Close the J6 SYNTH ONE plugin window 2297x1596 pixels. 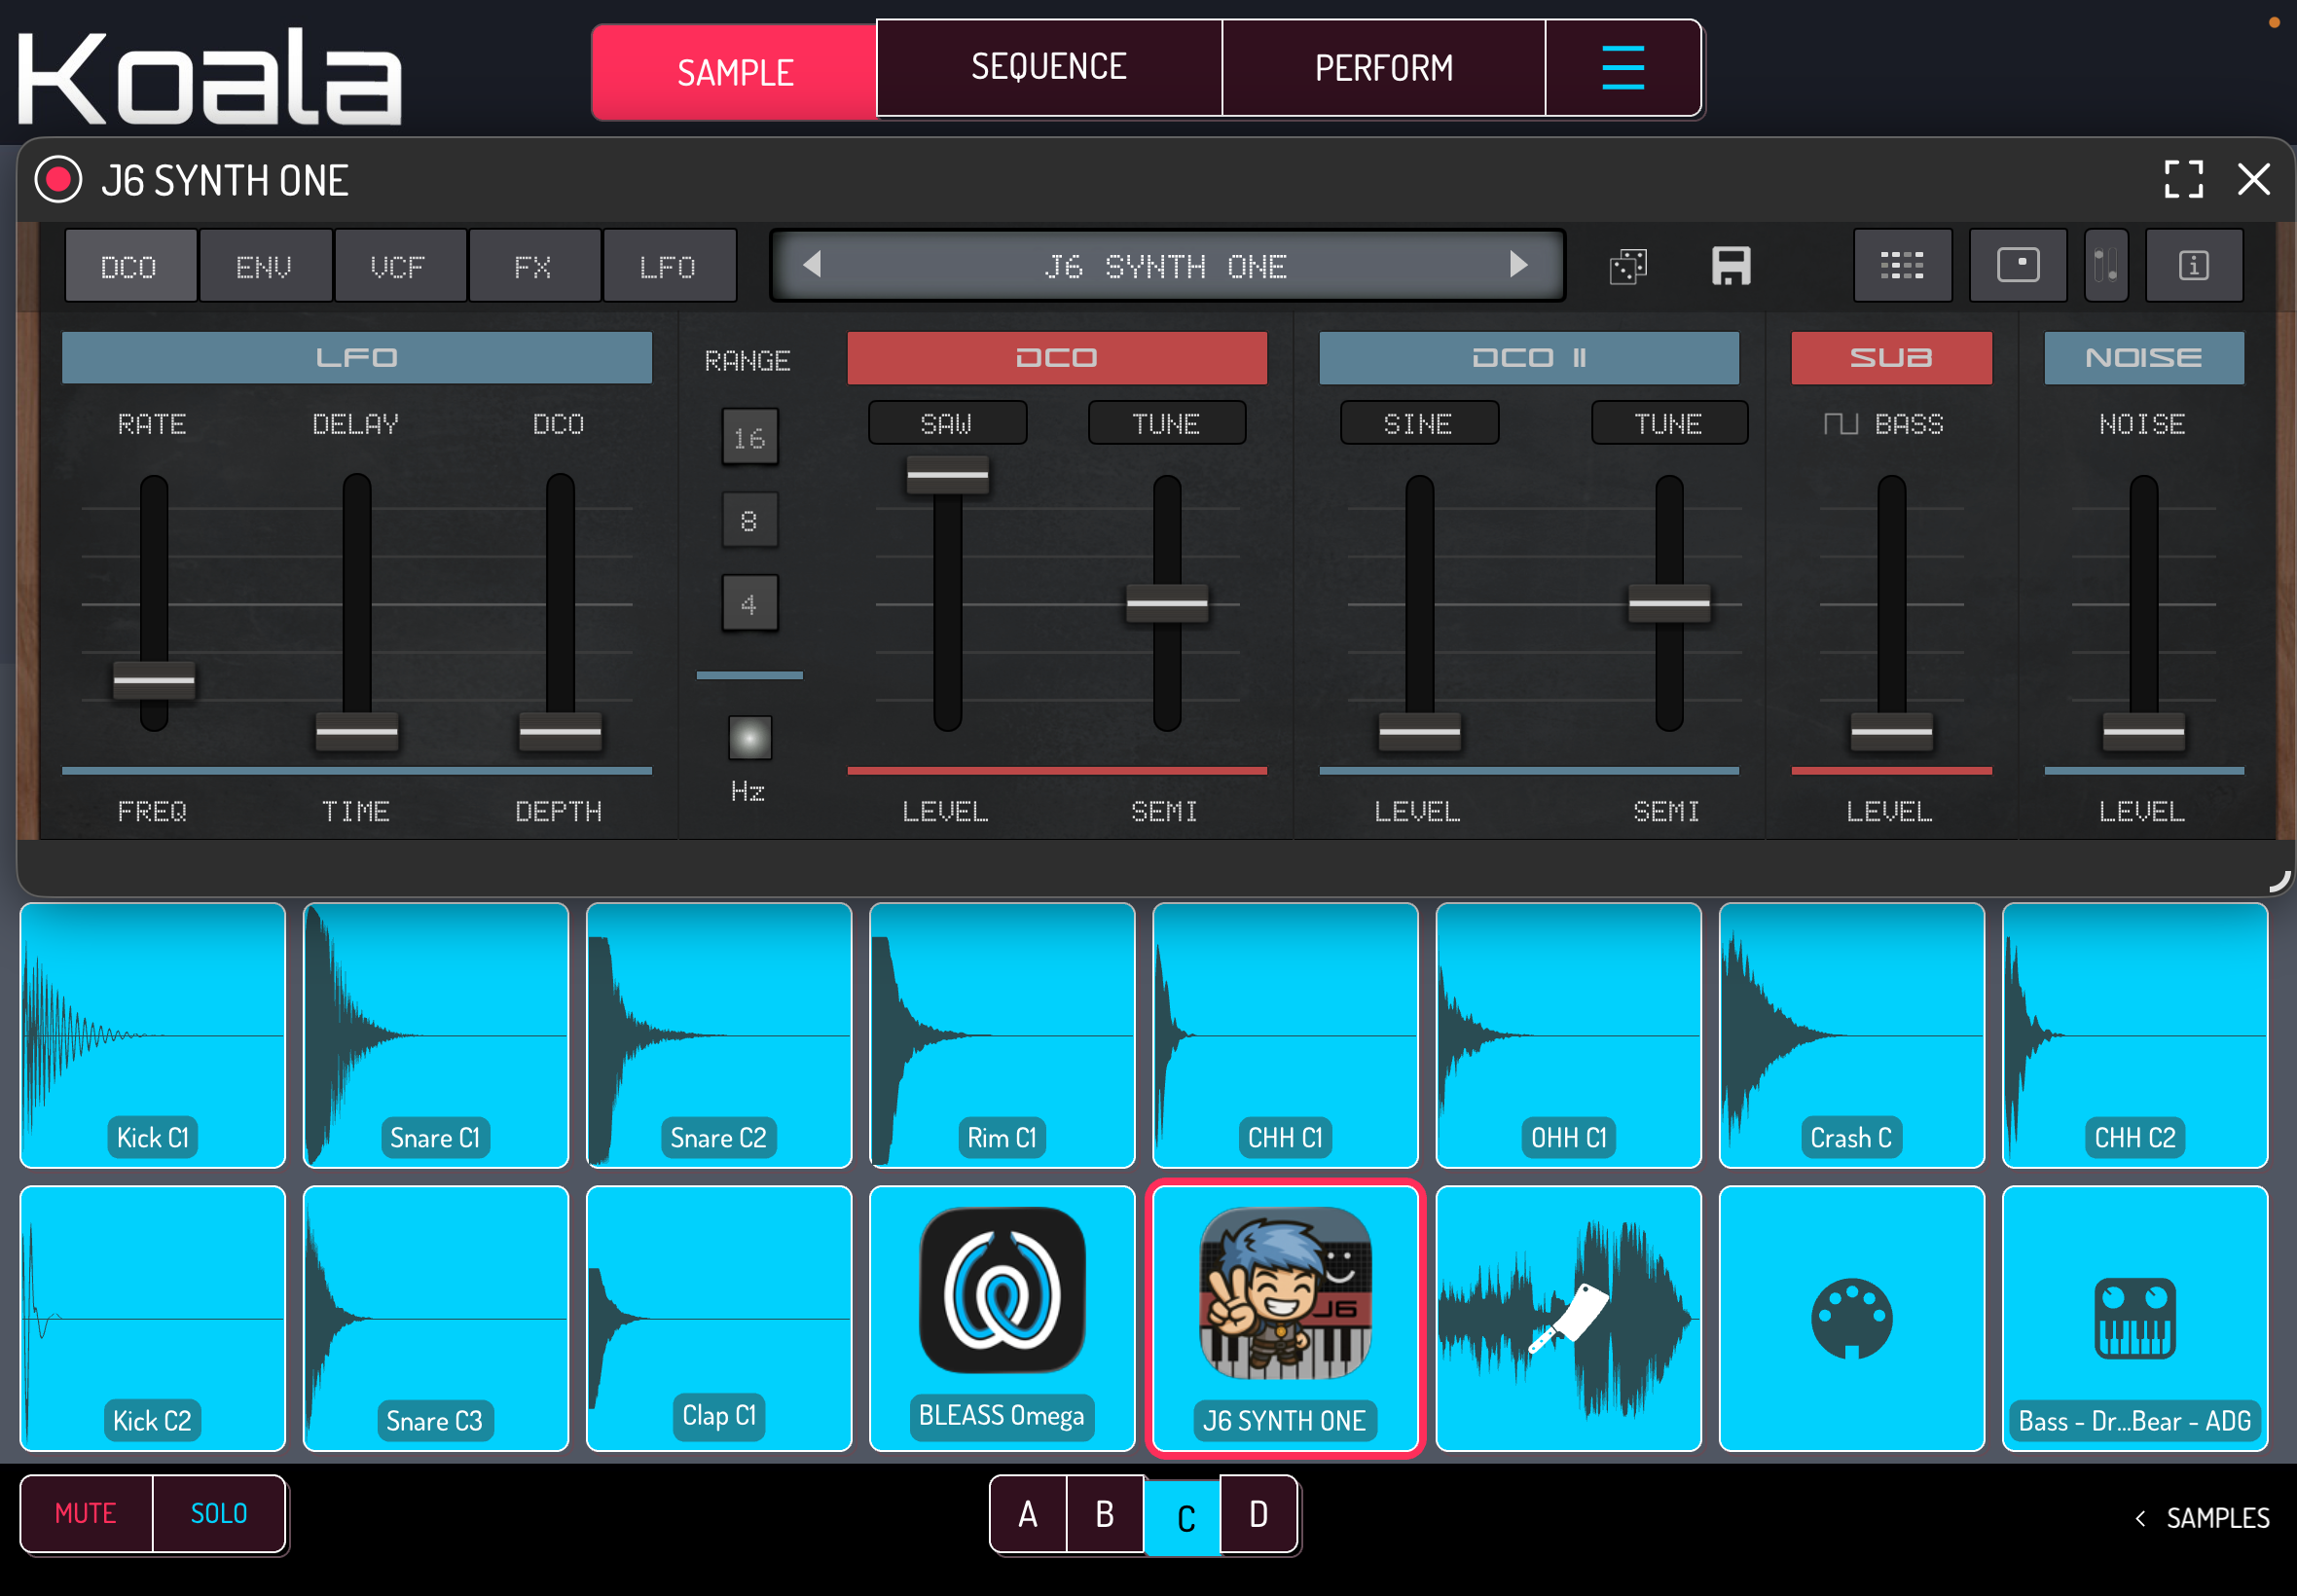2253,180
